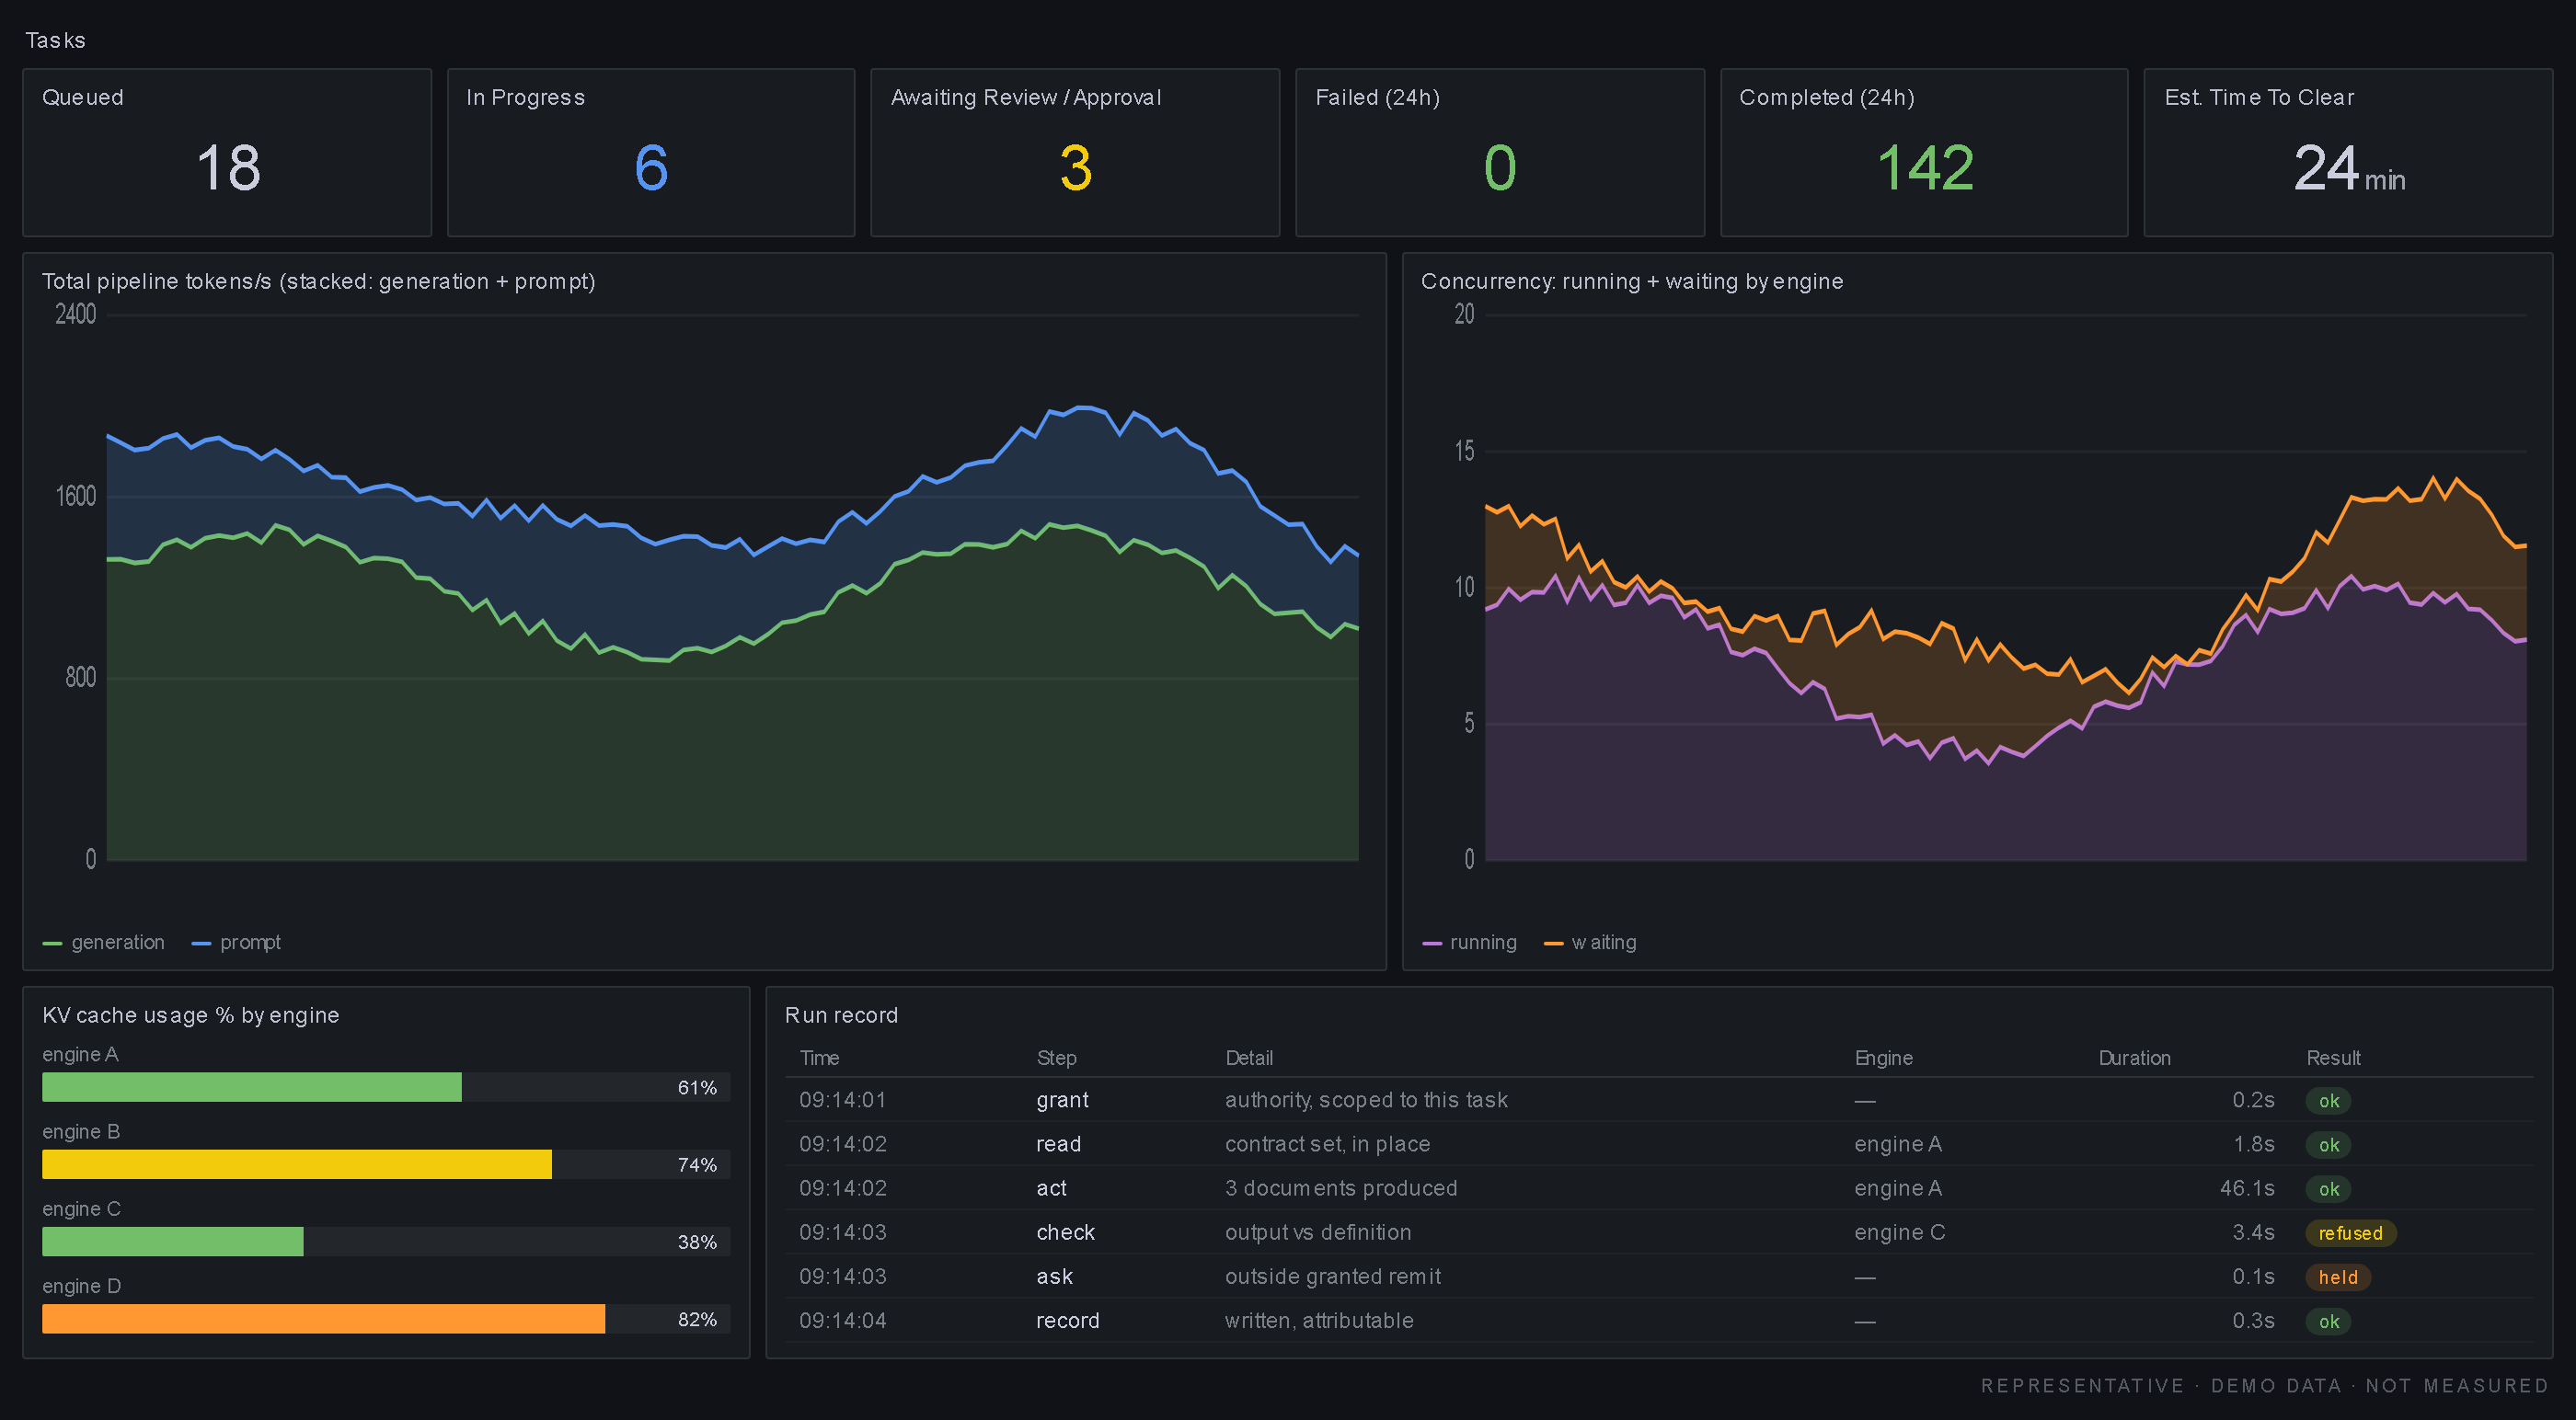Open the Run record panel title
Viewport: 2576px width, 1420px height.
click(x=841, y=1015)
